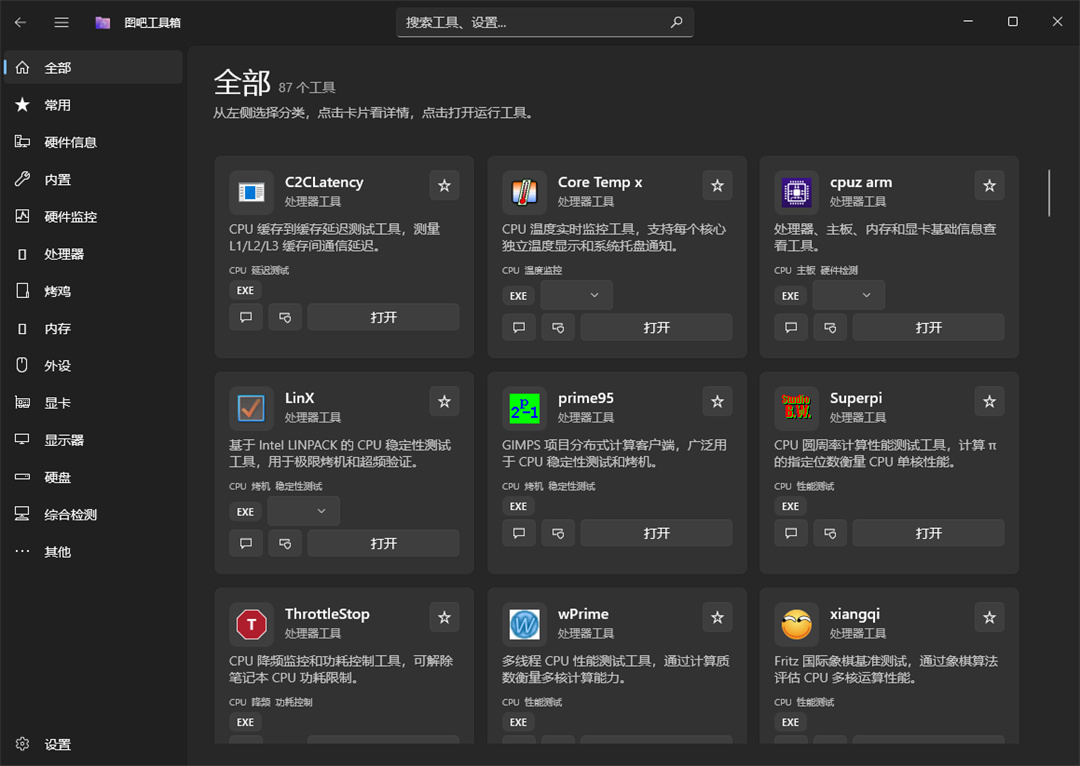Open 外设 peripherals category
Screen dimensions: 1080x766
pyautogui.click(x=93, y=365)
